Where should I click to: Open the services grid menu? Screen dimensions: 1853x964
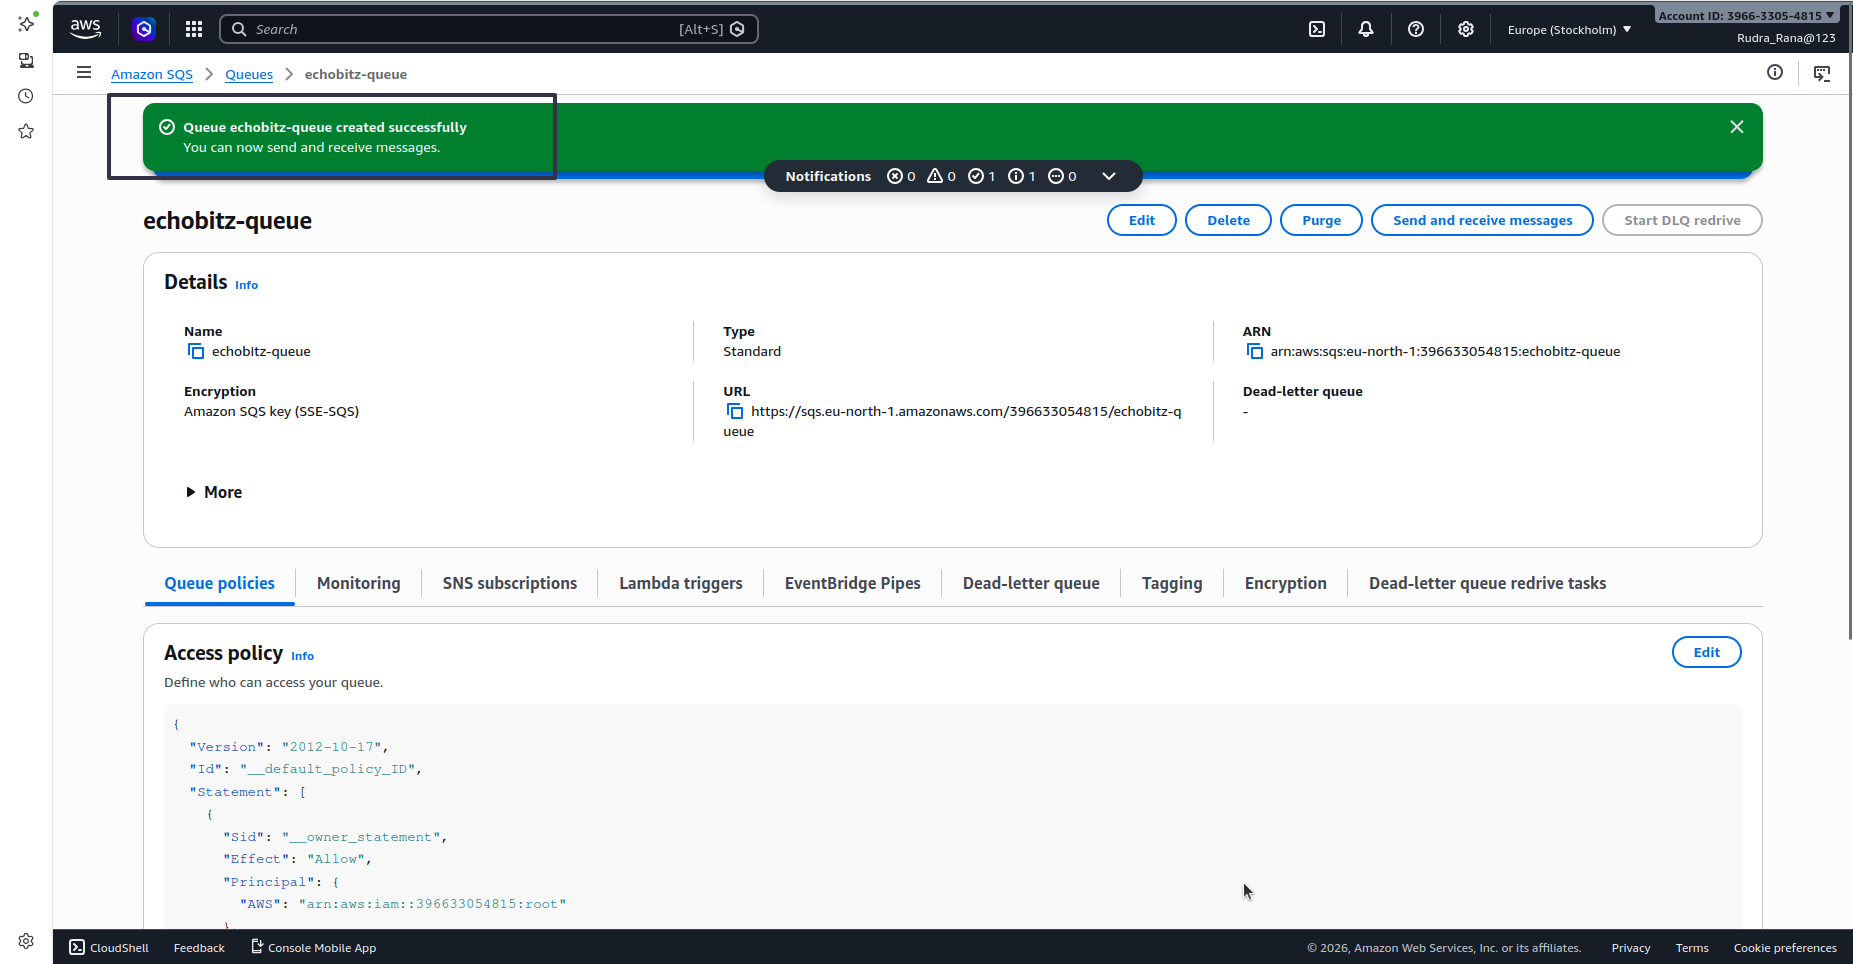click(194, 29)
